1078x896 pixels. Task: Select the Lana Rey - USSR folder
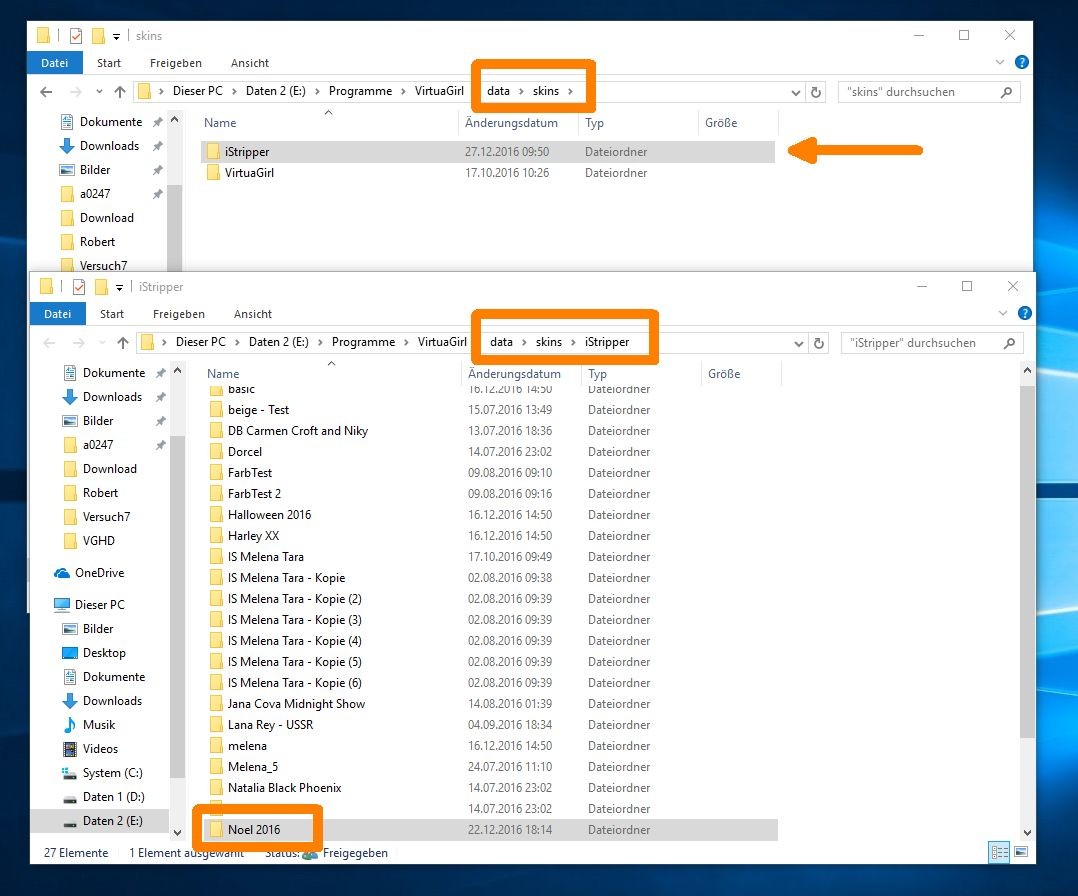(x=491, y=725)
